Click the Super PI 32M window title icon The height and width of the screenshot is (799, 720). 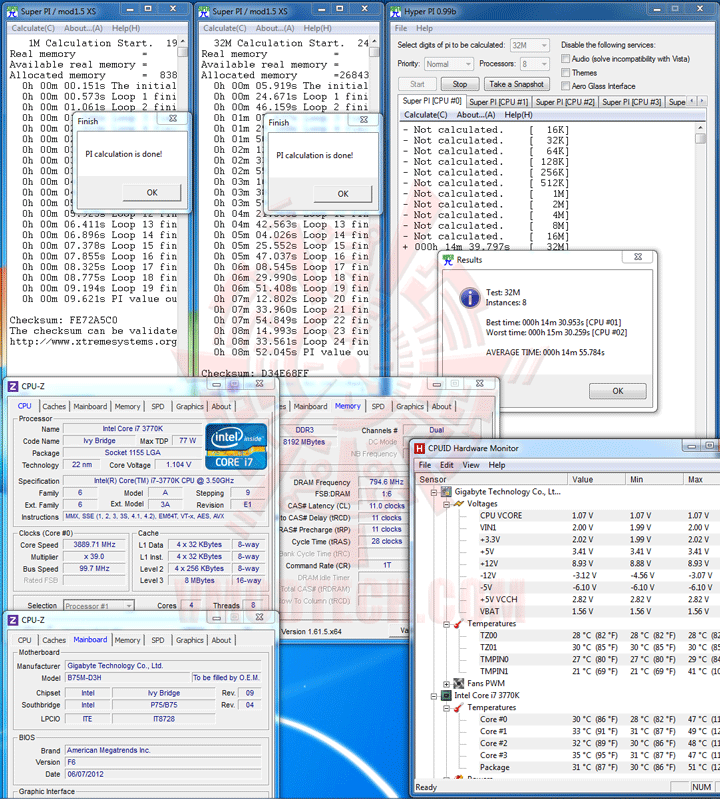pos(204,11)
